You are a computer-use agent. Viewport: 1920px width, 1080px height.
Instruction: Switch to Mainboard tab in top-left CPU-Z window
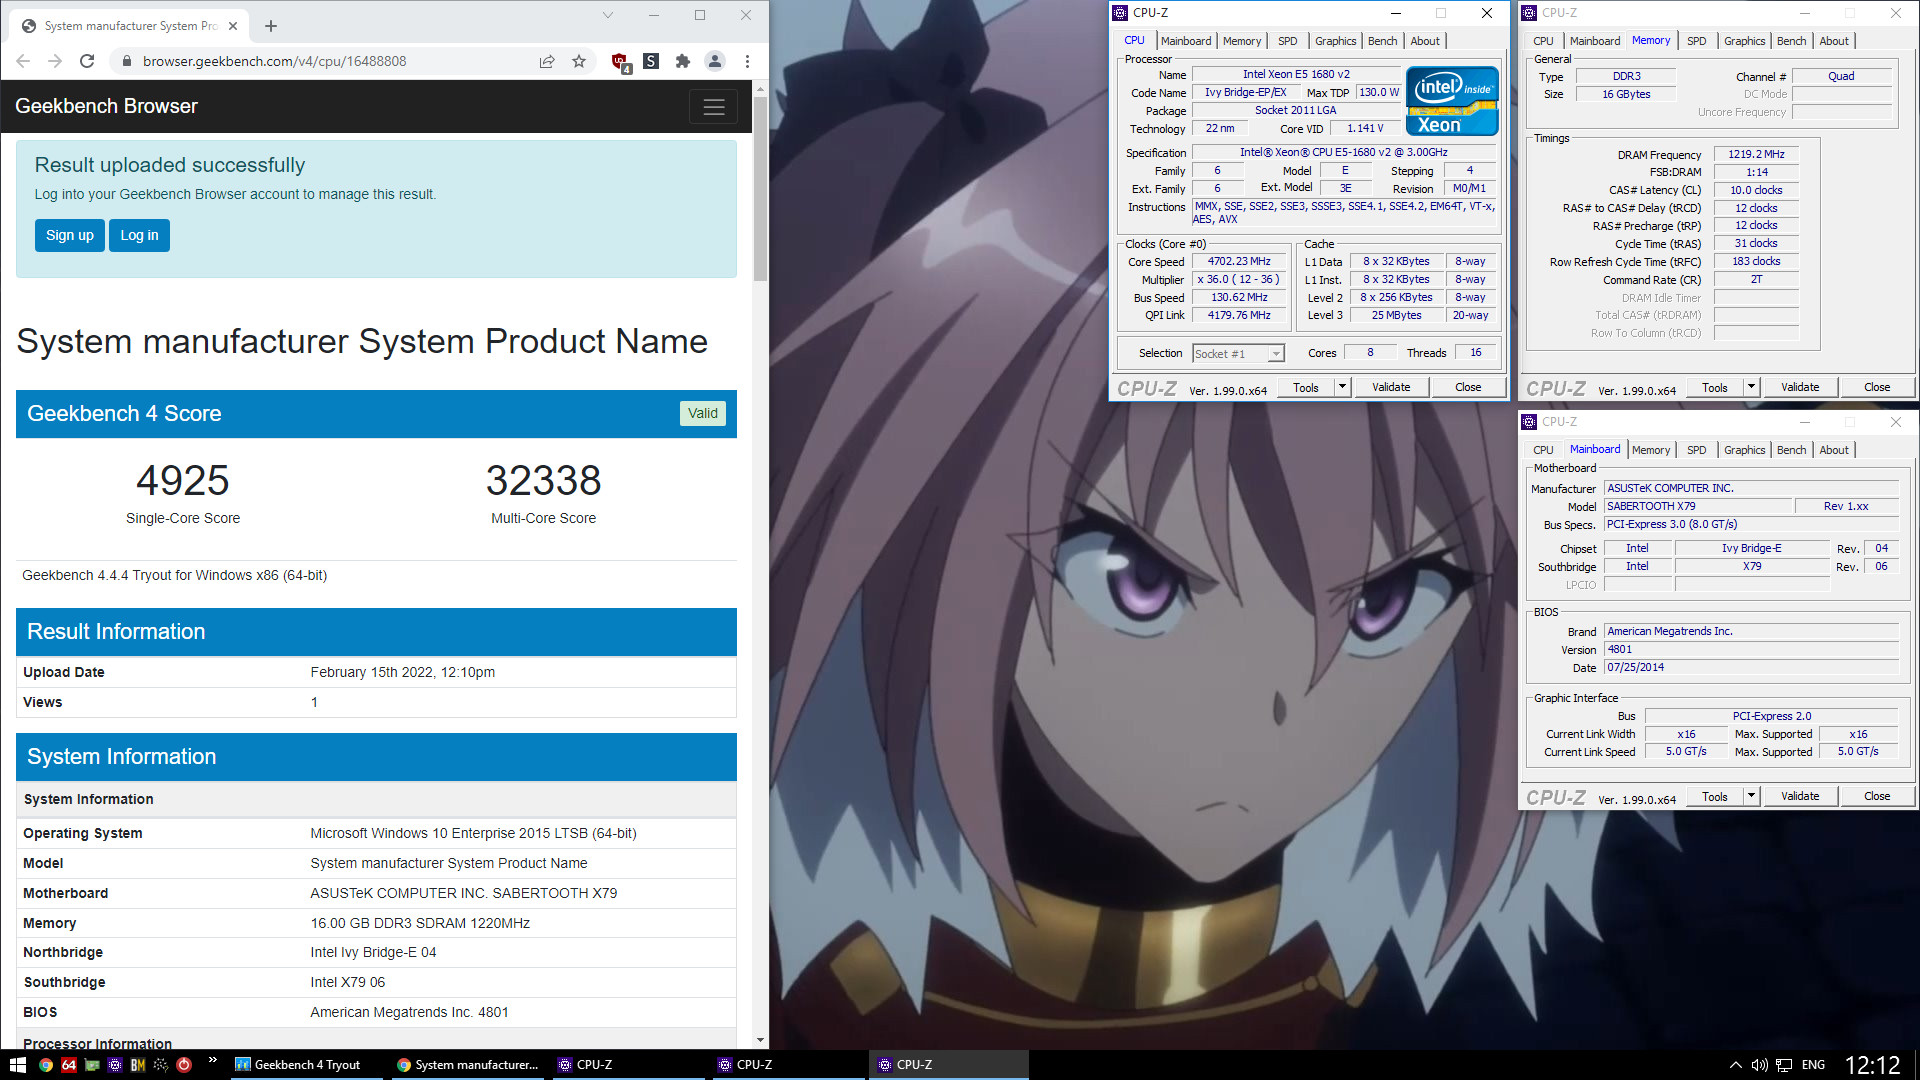(1186, 41)
